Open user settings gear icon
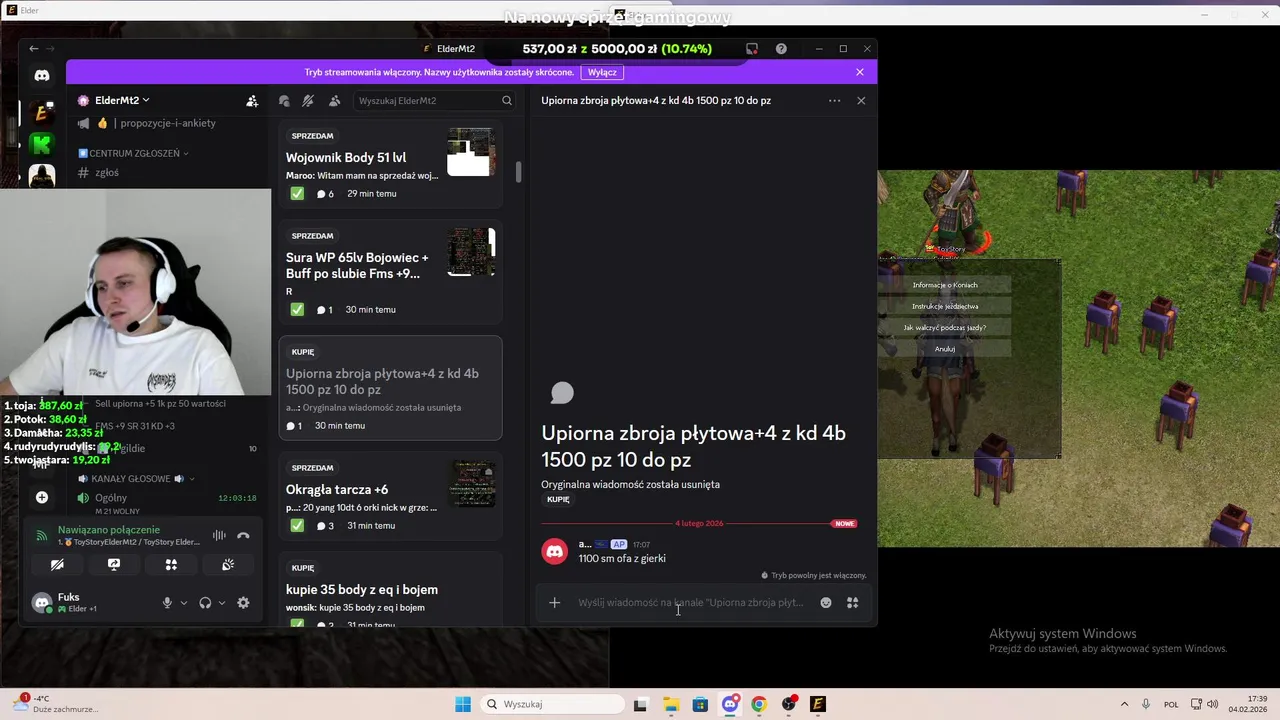The image size is (1280, 720). (x=243, y=603)
